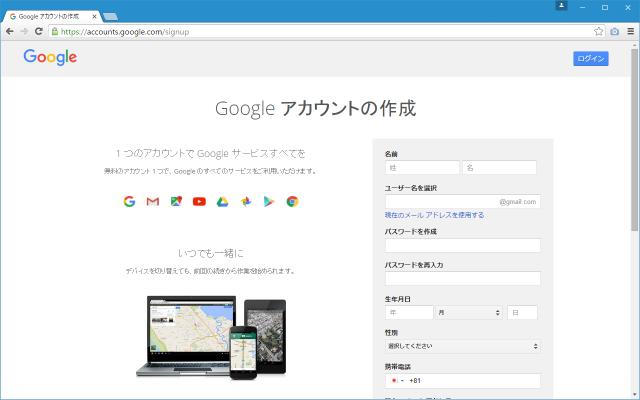The image size is (640, 400).
Task: Click the Google Photos pinwheel icon
Action: click(245, 201)
